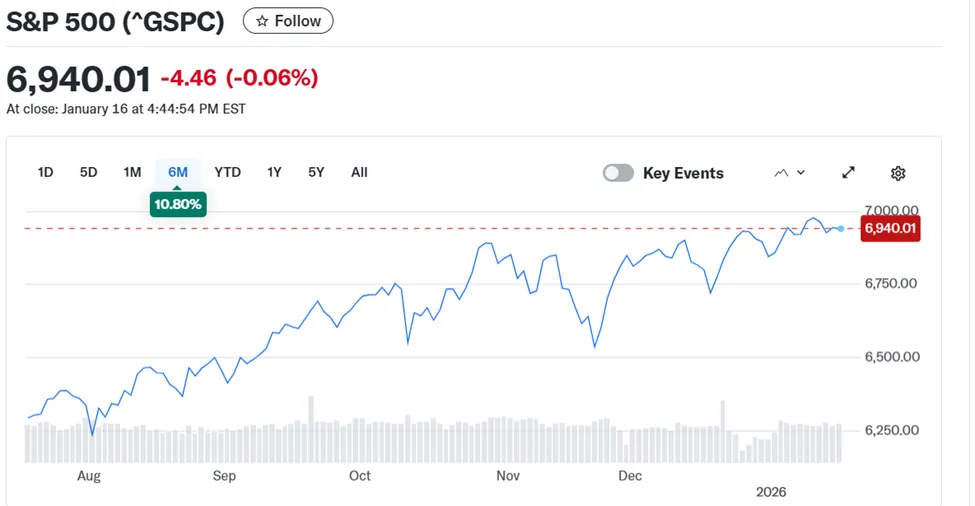Show the 5Y chart range
The height and width of the screenshot is (506, 975).
point(316,172)
